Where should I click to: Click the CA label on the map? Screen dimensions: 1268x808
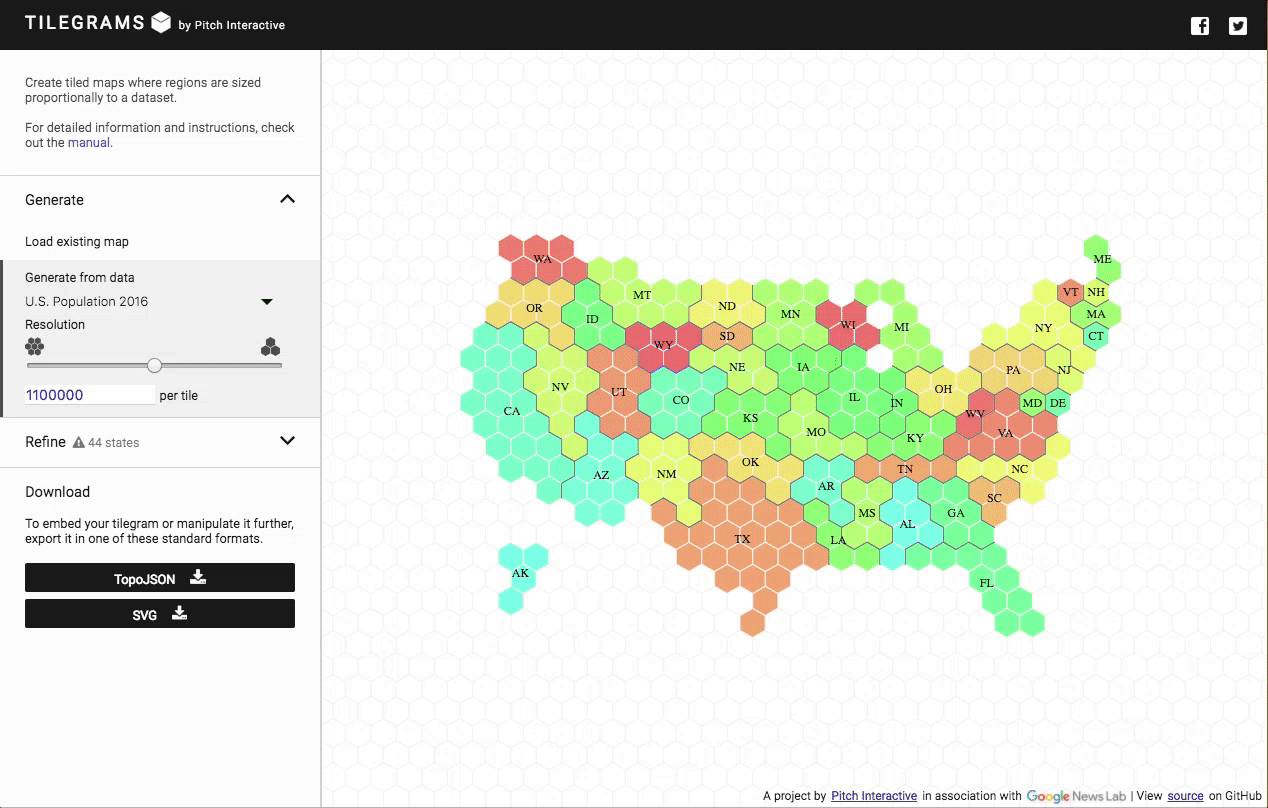(512, 411)
